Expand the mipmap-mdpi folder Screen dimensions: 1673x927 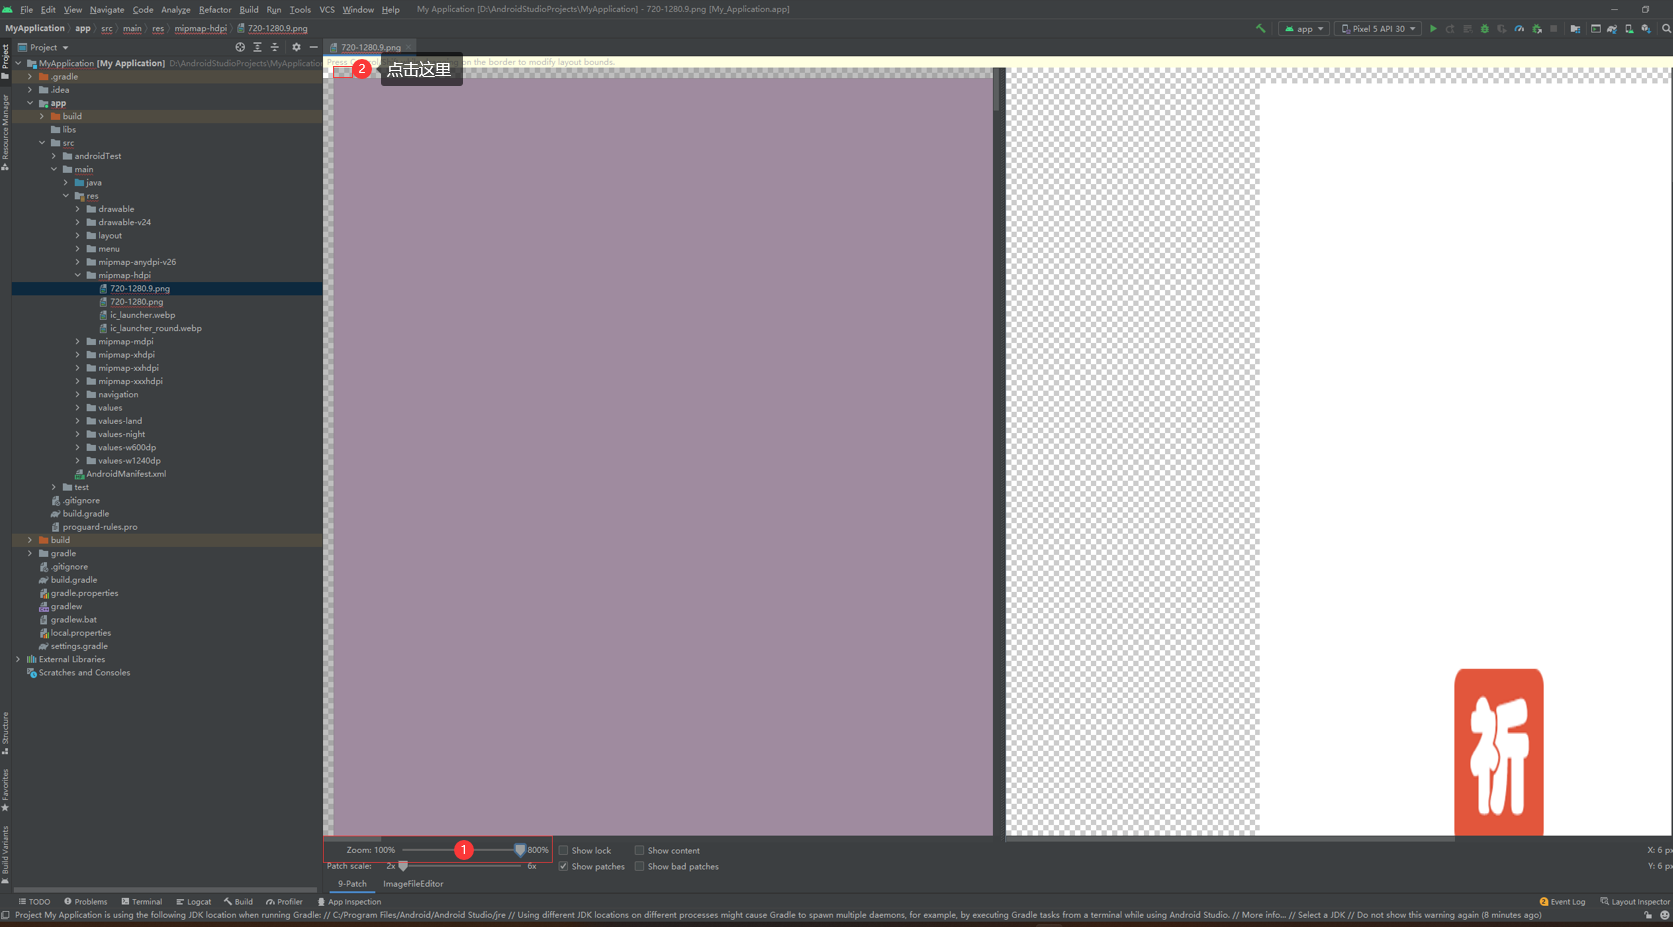[x=78, y=342]
